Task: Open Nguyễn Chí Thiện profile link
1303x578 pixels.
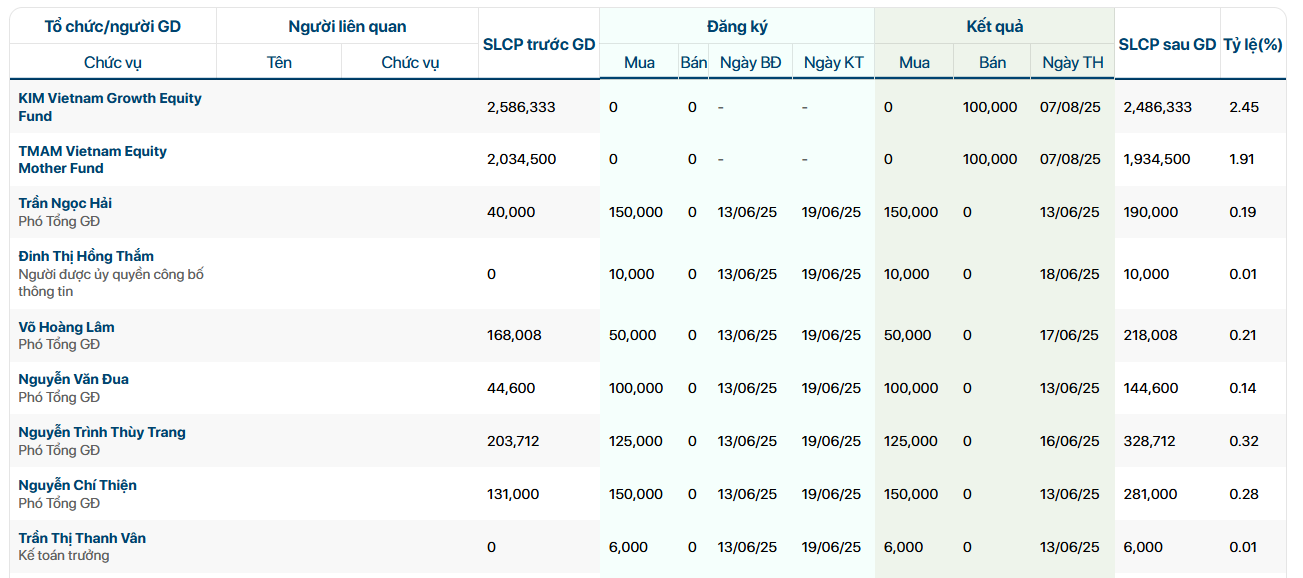Action: pyautogui.click(x=77, y=485)
